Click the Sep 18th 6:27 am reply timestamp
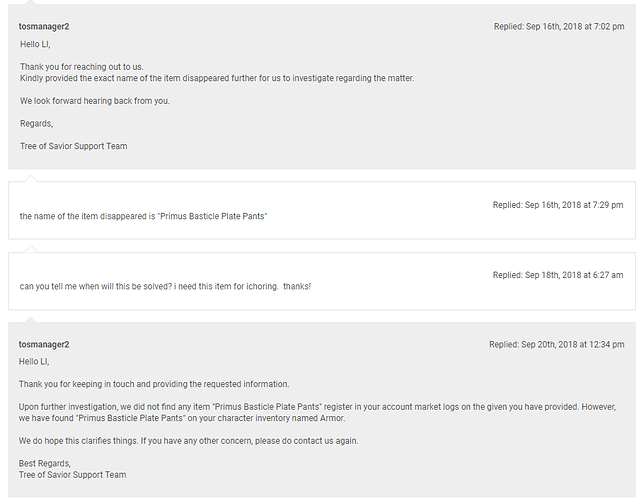Screen dimensions: 639x499 [557, 275]
